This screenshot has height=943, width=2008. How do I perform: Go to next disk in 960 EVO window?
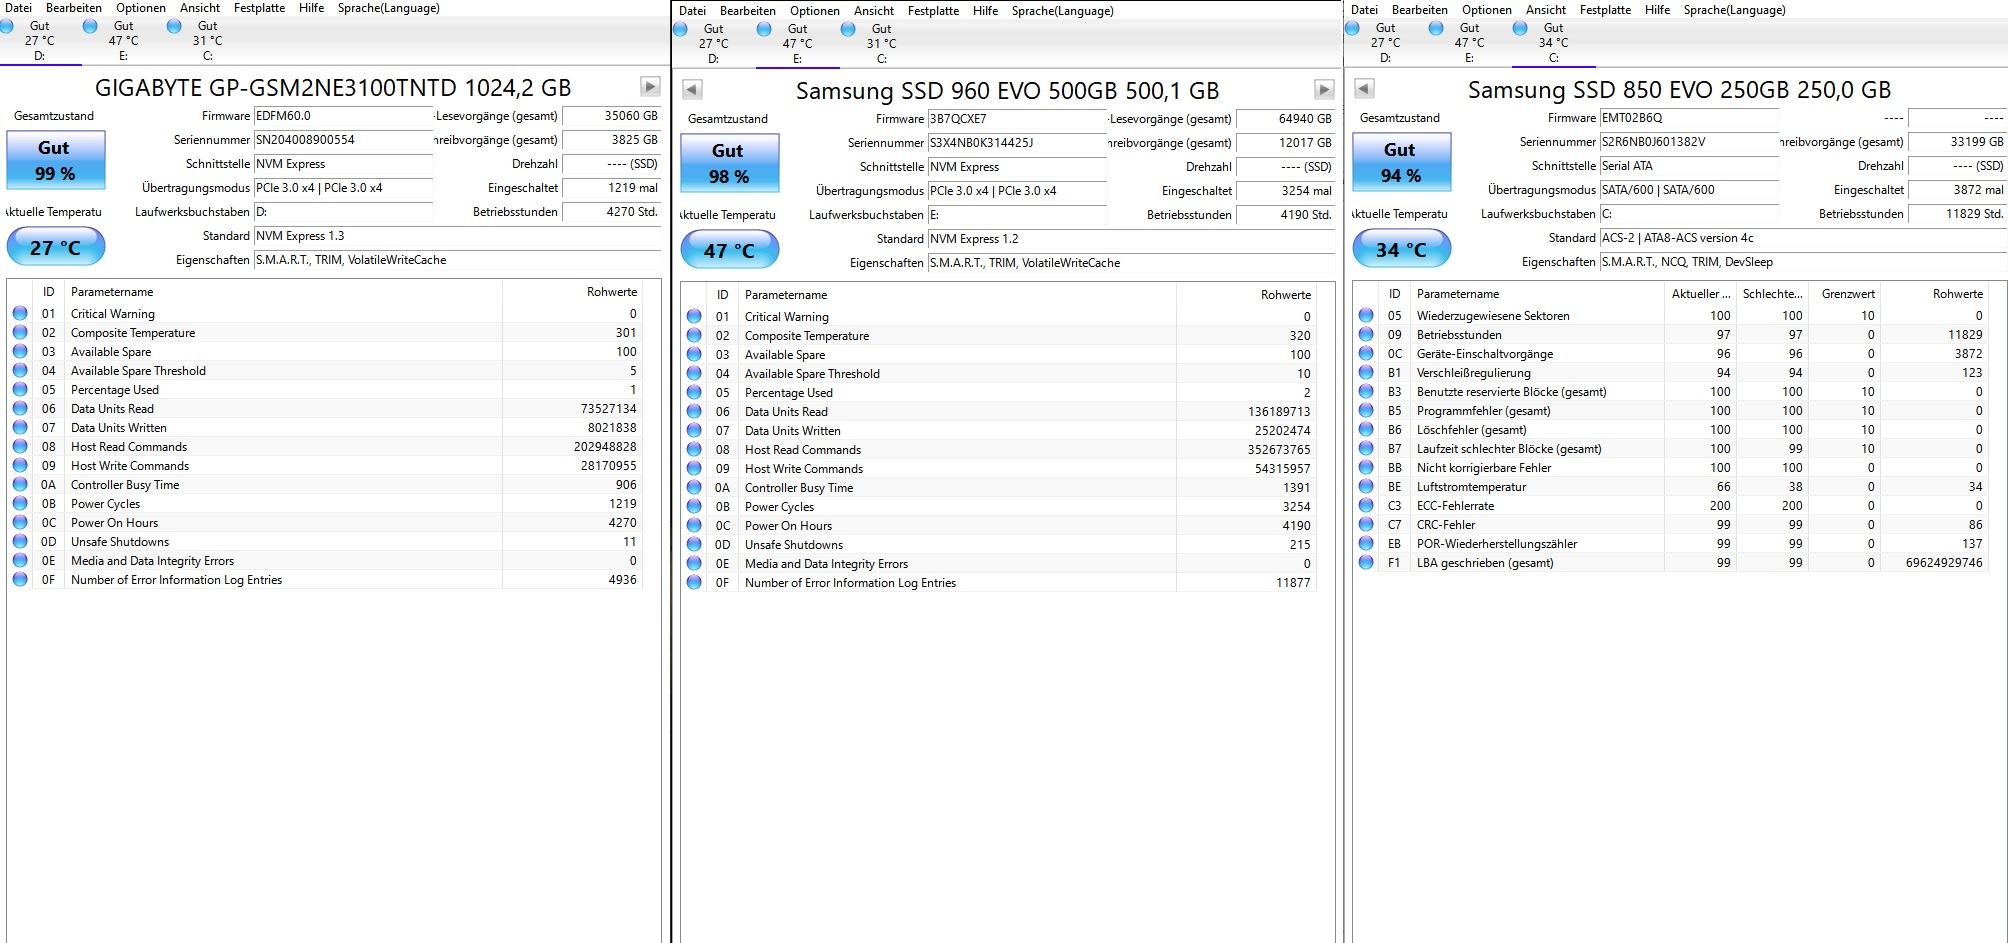point(1324,90)
